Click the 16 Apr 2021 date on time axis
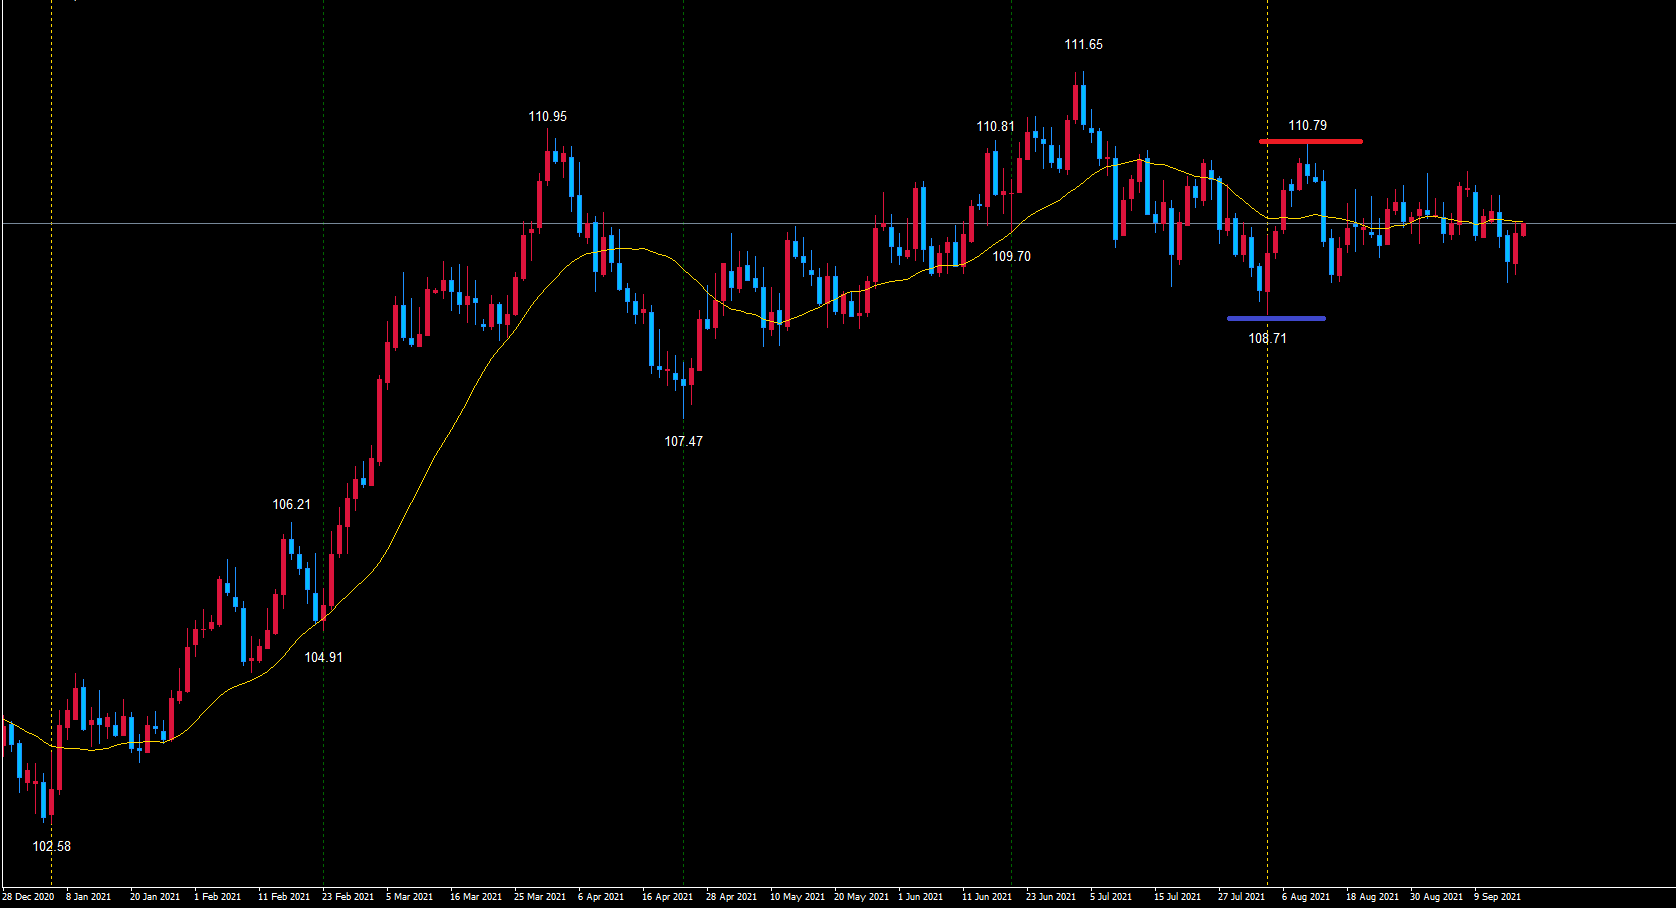Screen dimensions: 1676x908 [667, 897]
